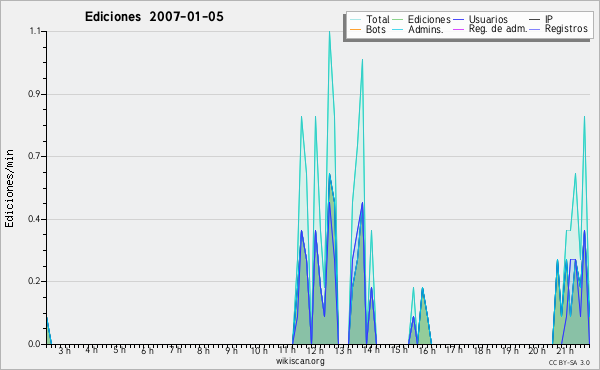Image resolution: width=600 pixels, height=370 pixels.
Task: Click the Registros legend line
Action: coord(535,29)
